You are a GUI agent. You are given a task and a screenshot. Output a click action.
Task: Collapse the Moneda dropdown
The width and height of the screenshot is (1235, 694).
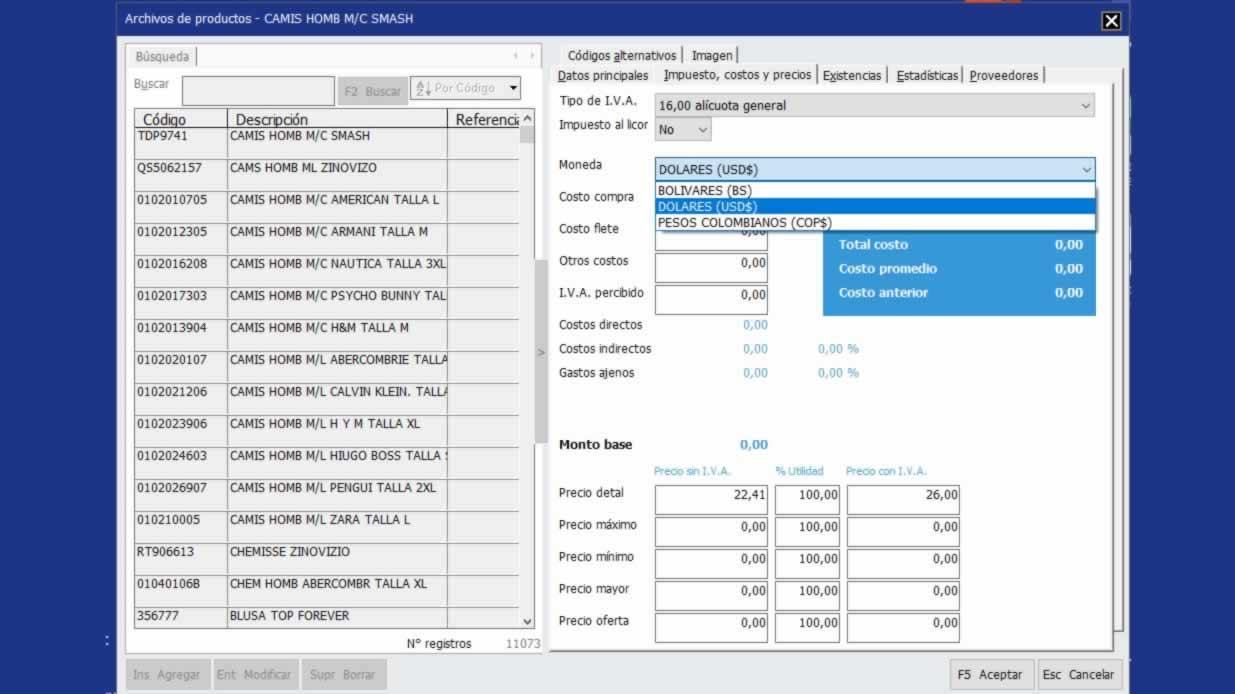click(1087, 170)
